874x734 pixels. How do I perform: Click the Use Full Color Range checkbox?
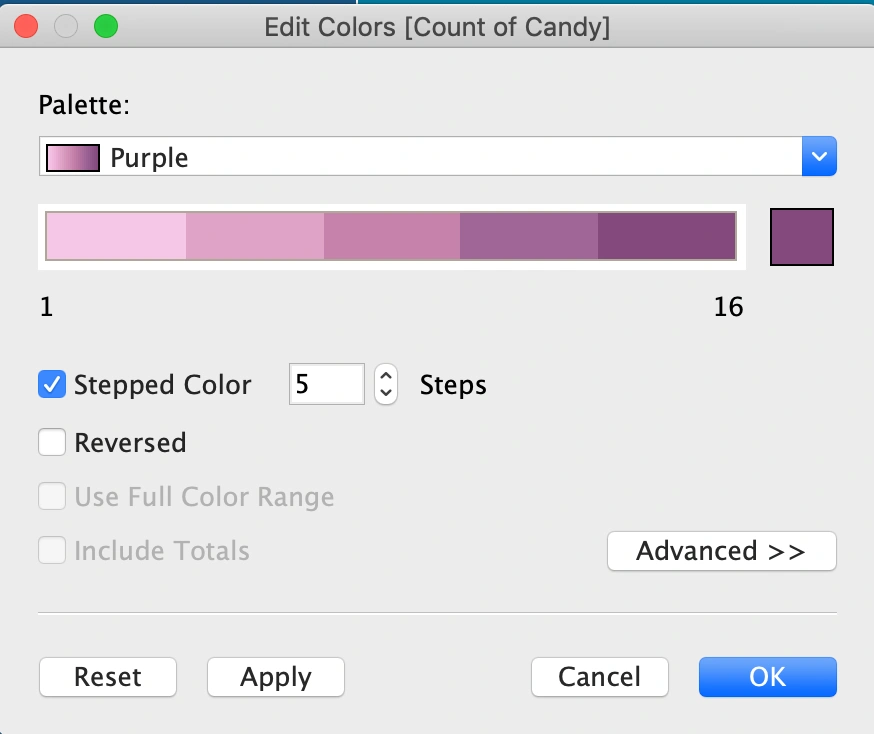(52, 497)
